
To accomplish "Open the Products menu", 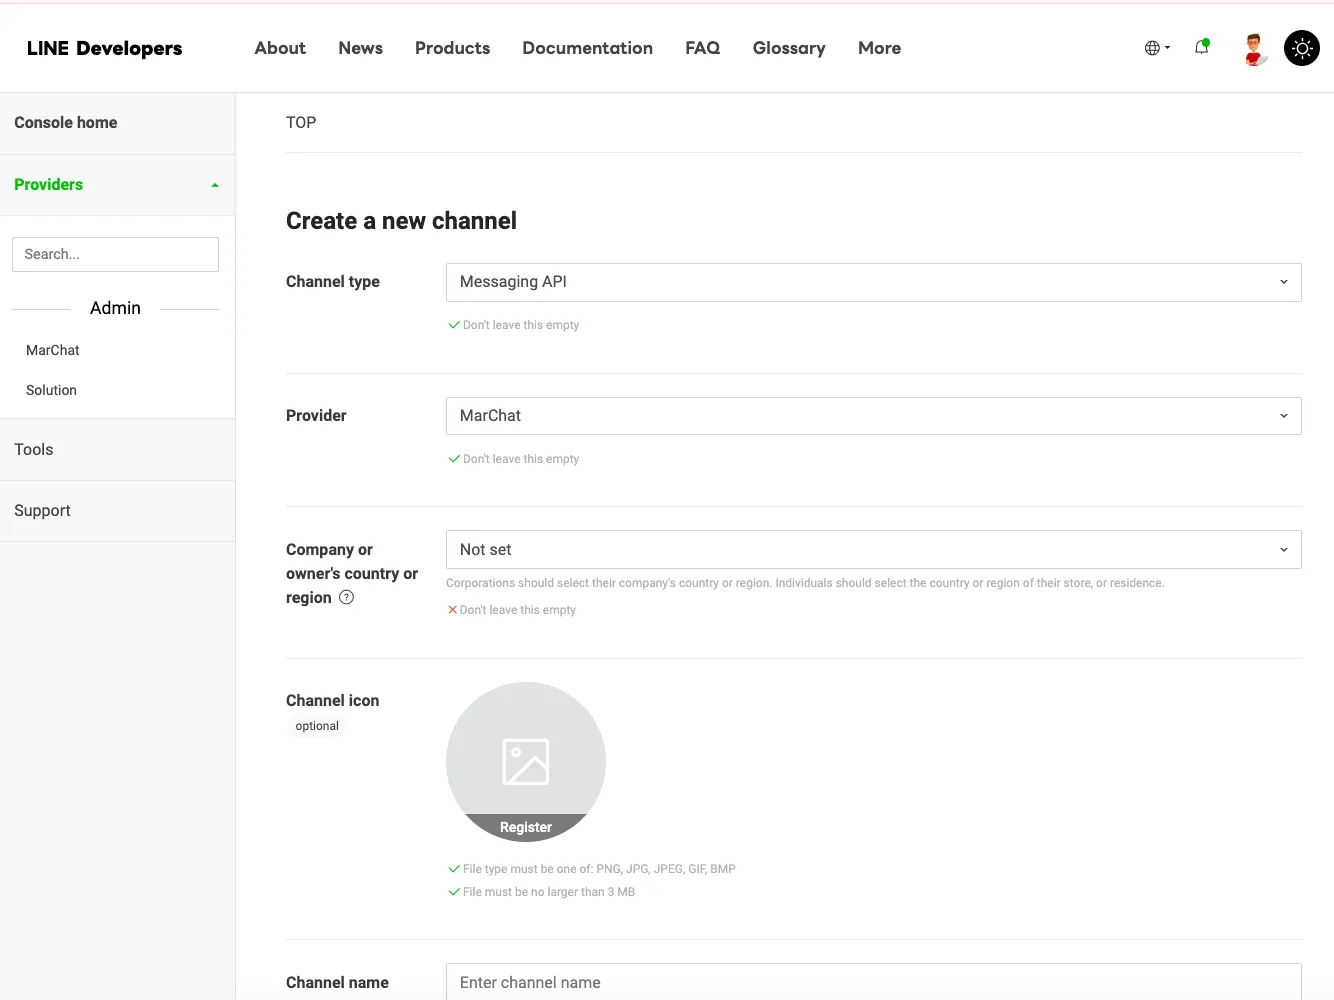I will point(452,48).
